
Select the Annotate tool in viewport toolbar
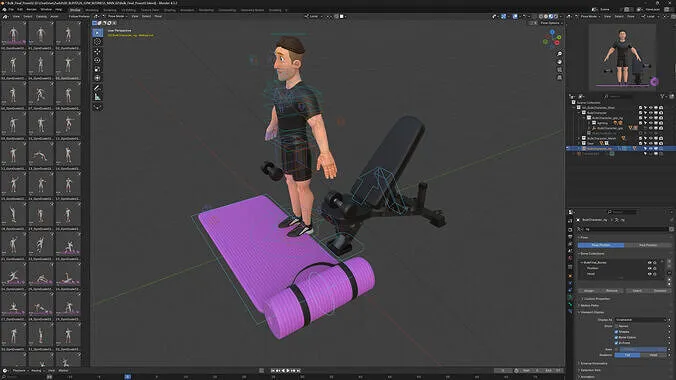click(x=97, y=88)
